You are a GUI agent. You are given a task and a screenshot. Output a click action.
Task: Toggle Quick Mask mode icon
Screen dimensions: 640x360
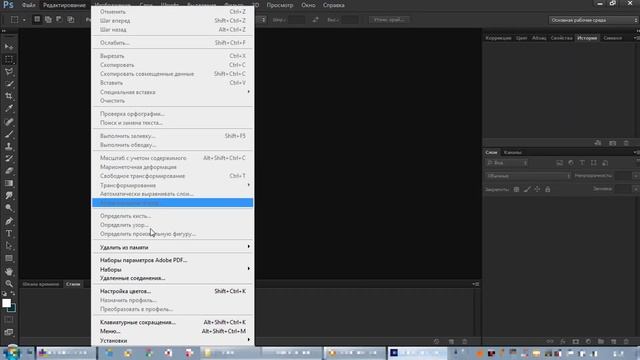click(x=9, y=320)
